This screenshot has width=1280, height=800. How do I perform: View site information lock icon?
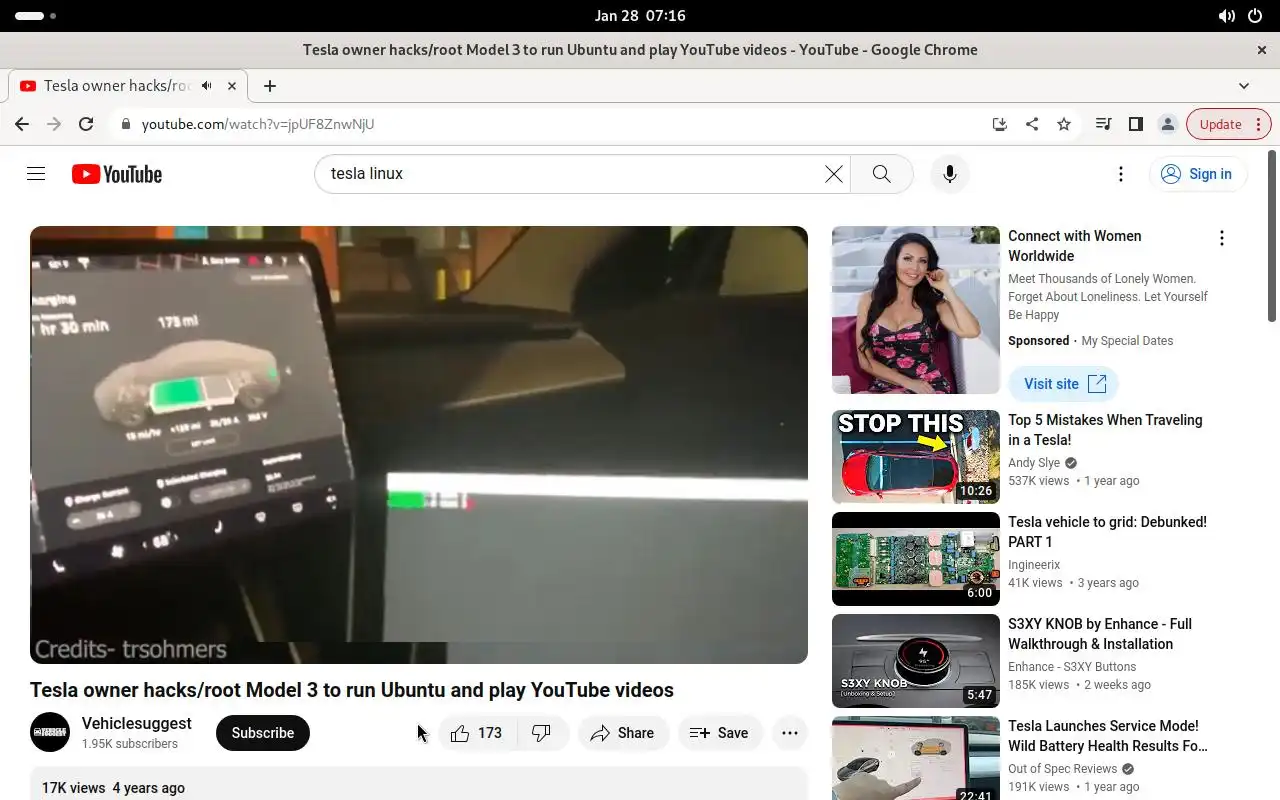125,124
